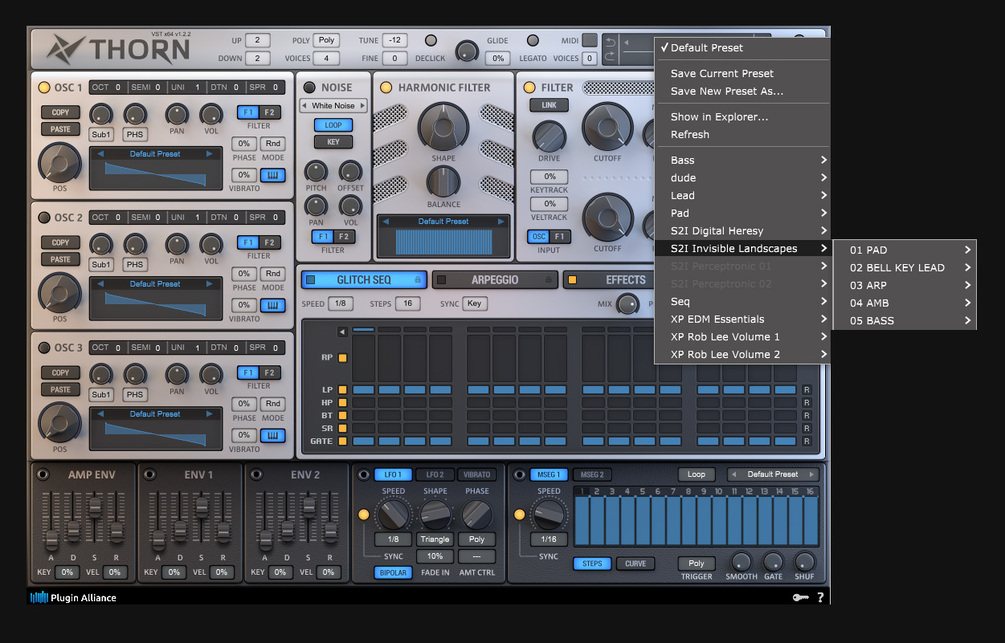This screenshot has width=1005, height=643.
Task: Expand the Bass preset folder
Action: (x=742, y=160)
